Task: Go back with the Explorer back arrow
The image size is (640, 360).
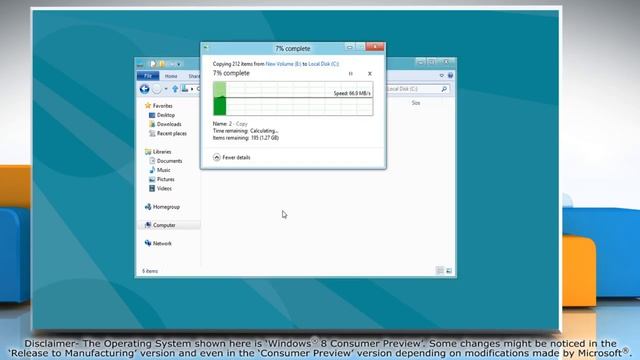Action: pos(144,89)
